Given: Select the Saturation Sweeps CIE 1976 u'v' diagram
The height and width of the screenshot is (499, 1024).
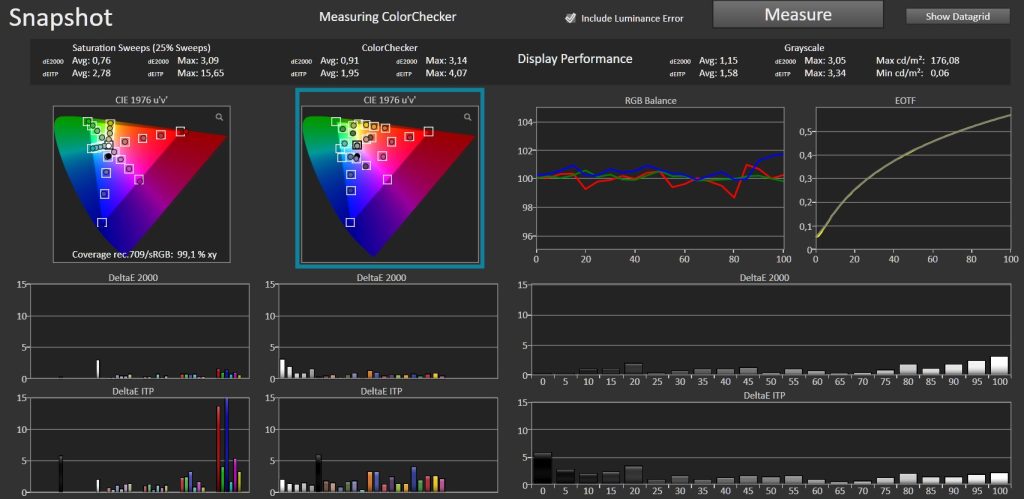Looking at the screenshot, I should click(144, 185).
